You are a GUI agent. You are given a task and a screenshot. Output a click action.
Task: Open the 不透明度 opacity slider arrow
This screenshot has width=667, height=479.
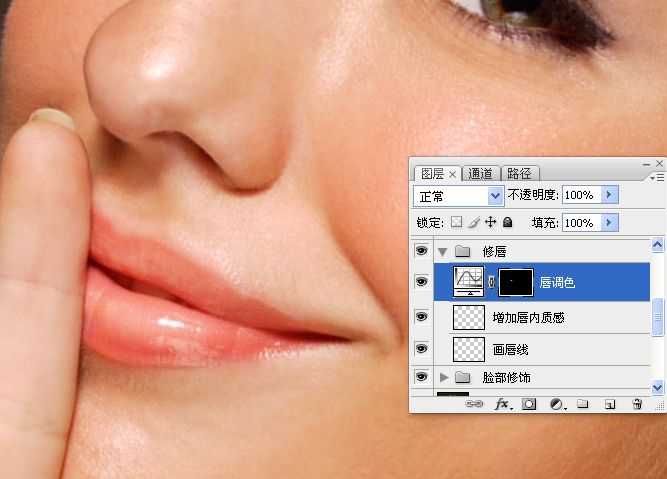click(x=610, y=195)
